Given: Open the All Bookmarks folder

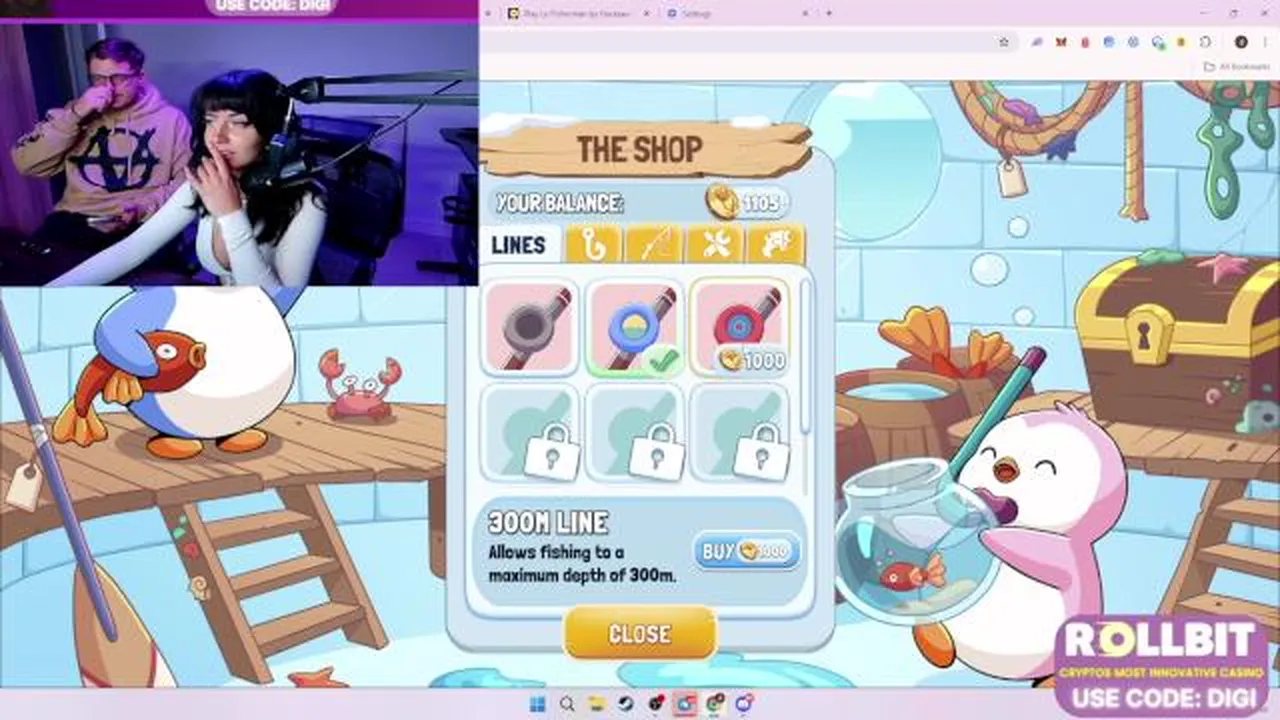Looking at the screenshot, I should click(x=1236, y=67).
